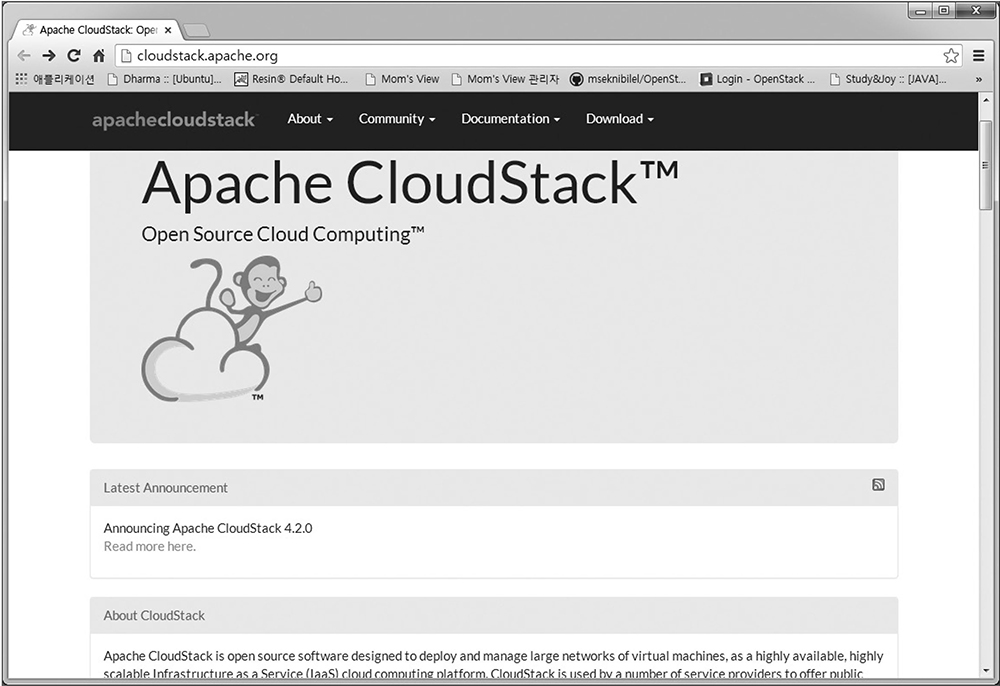Image resolution: width=1000 pixels, height=686 pixels.
Task: Open the Mom's View bookmark
Action: [x=402, y=79]
